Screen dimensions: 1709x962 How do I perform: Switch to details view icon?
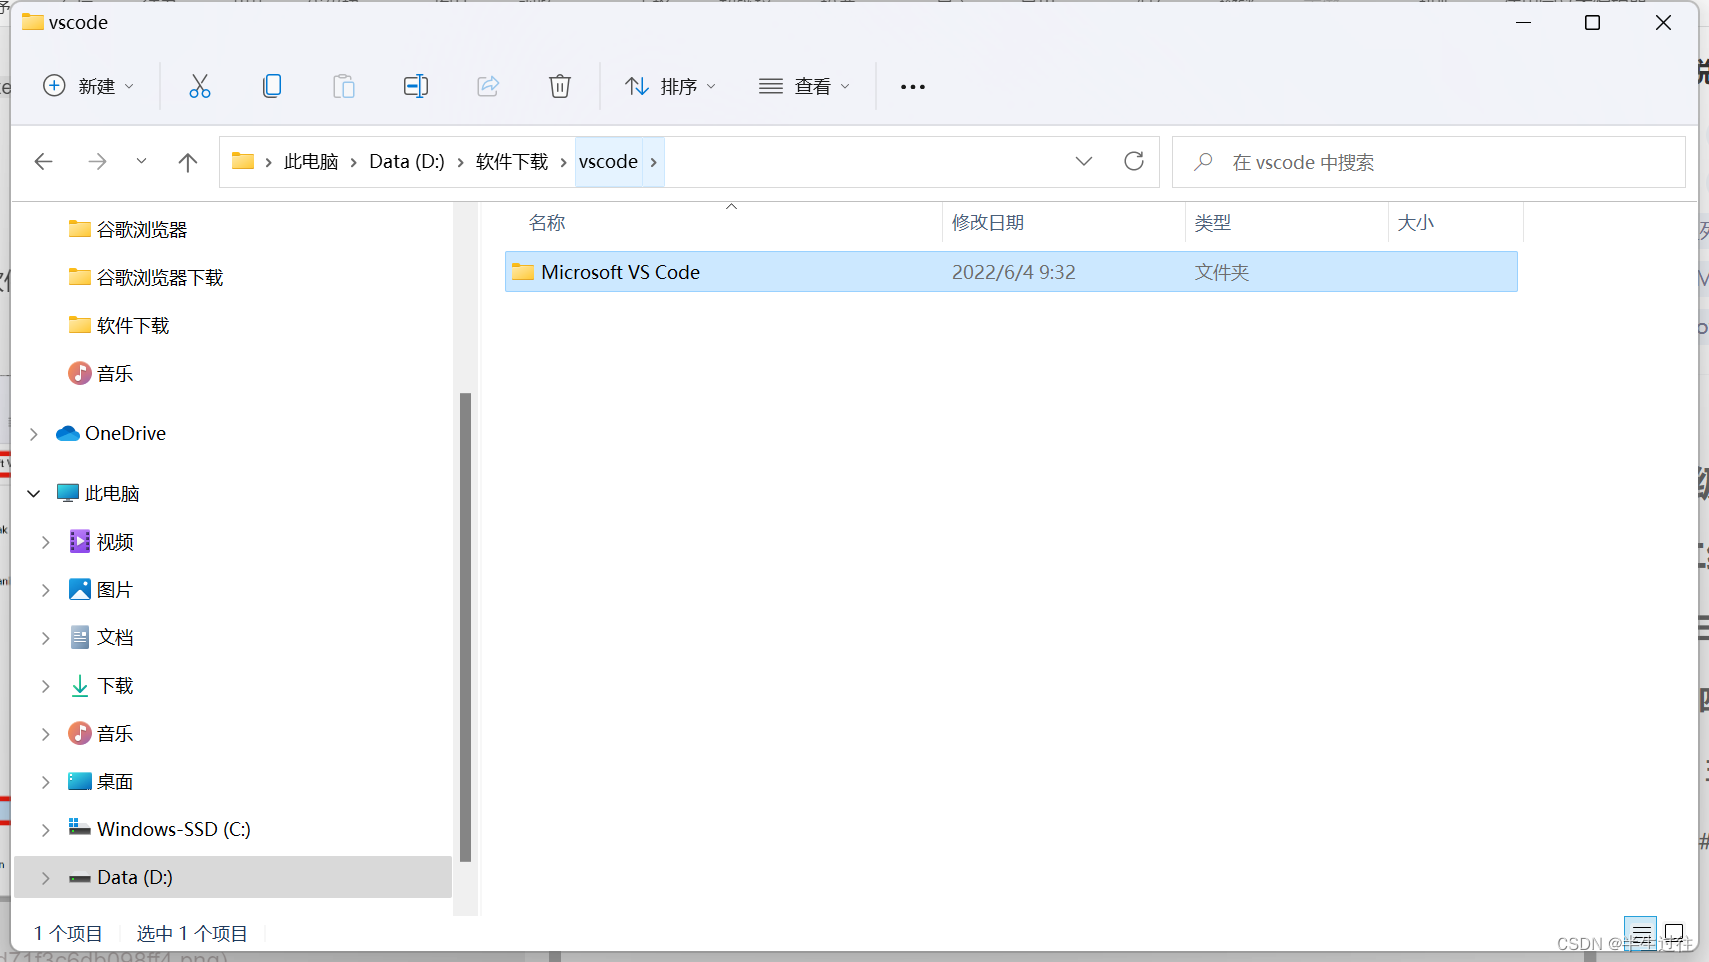pos(1641,933)
